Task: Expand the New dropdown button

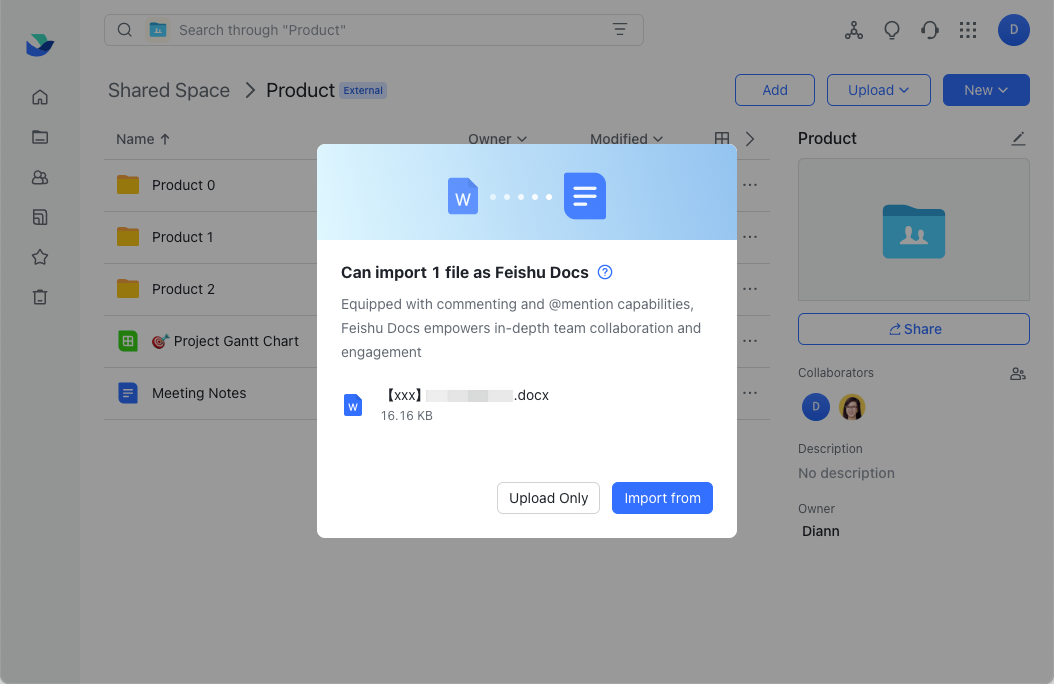Action: (x=985, y=90)
